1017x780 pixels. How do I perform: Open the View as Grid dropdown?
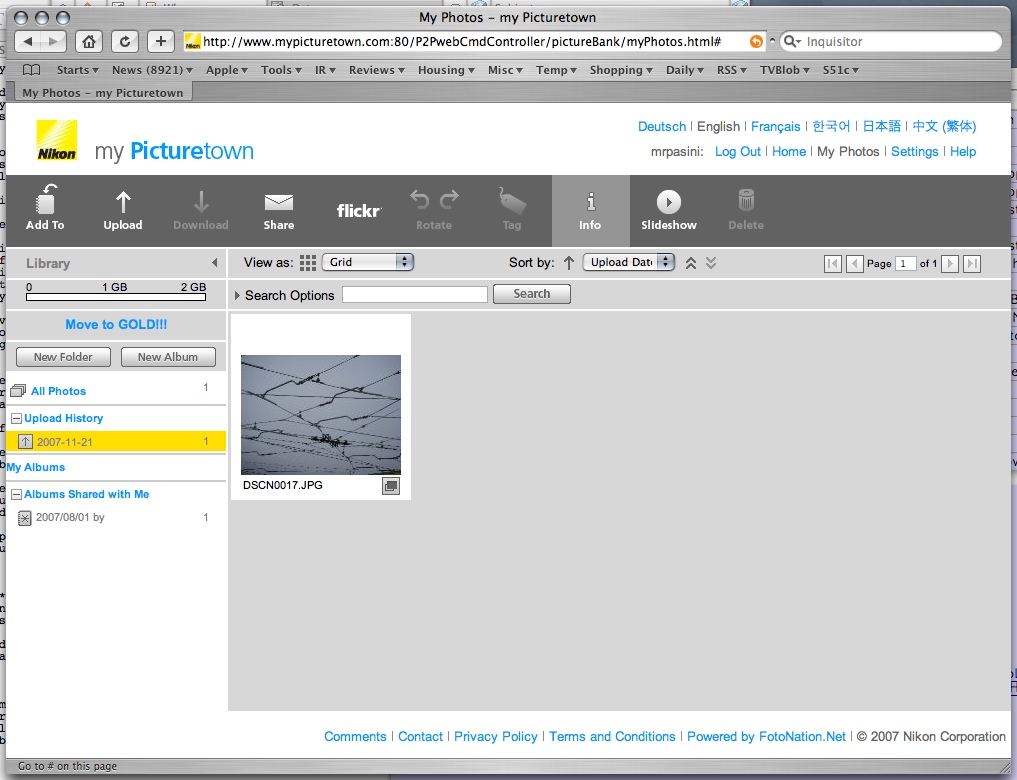[x=368, y=262]
